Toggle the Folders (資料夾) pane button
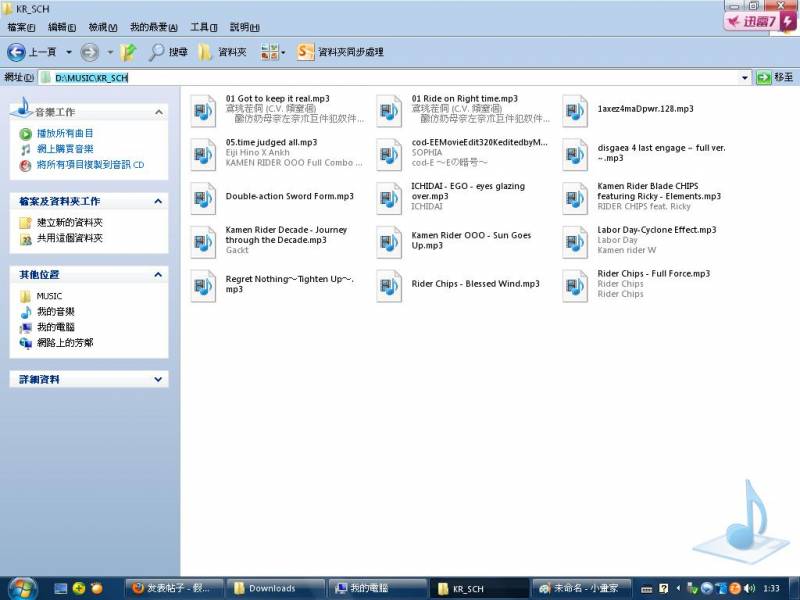Screen dimensions: 800x600 coord(206,52)
